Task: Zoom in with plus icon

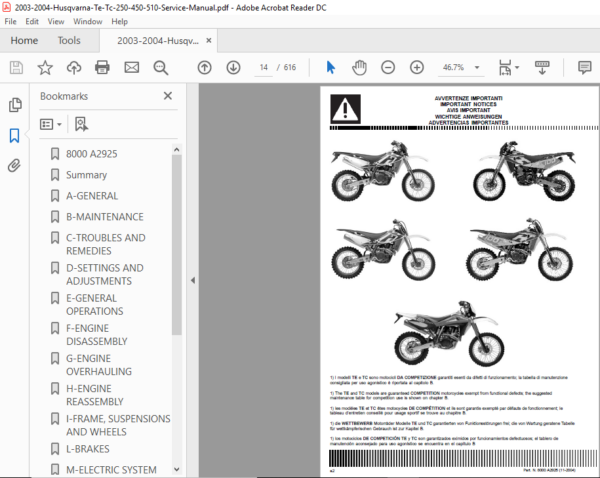Action: [x=417, y=68]
